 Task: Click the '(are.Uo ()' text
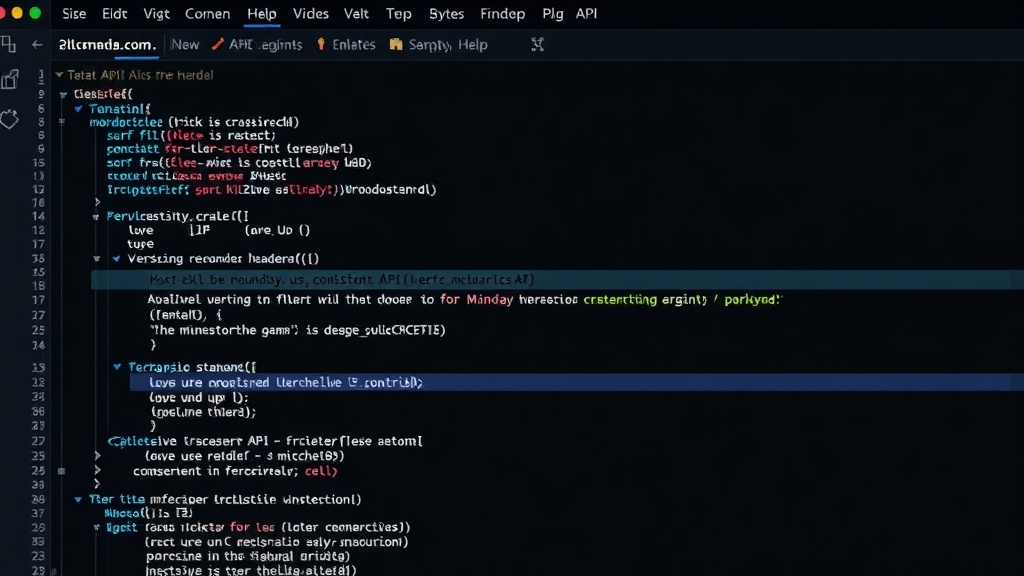tap(277, 230)
